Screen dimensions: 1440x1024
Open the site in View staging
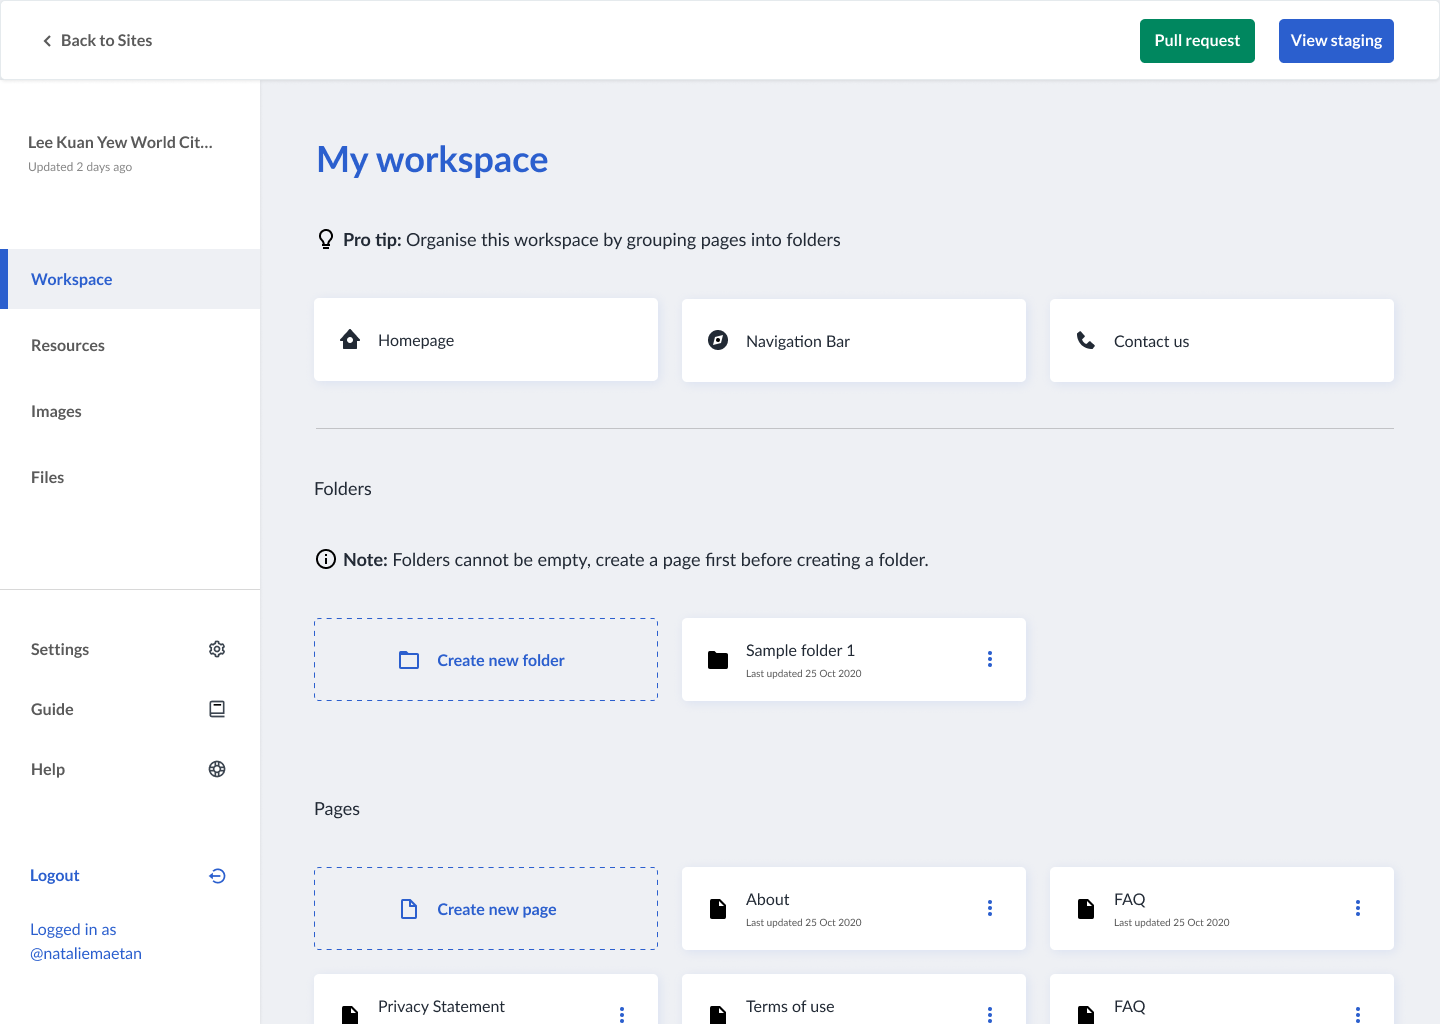[x=1336, y=40]
